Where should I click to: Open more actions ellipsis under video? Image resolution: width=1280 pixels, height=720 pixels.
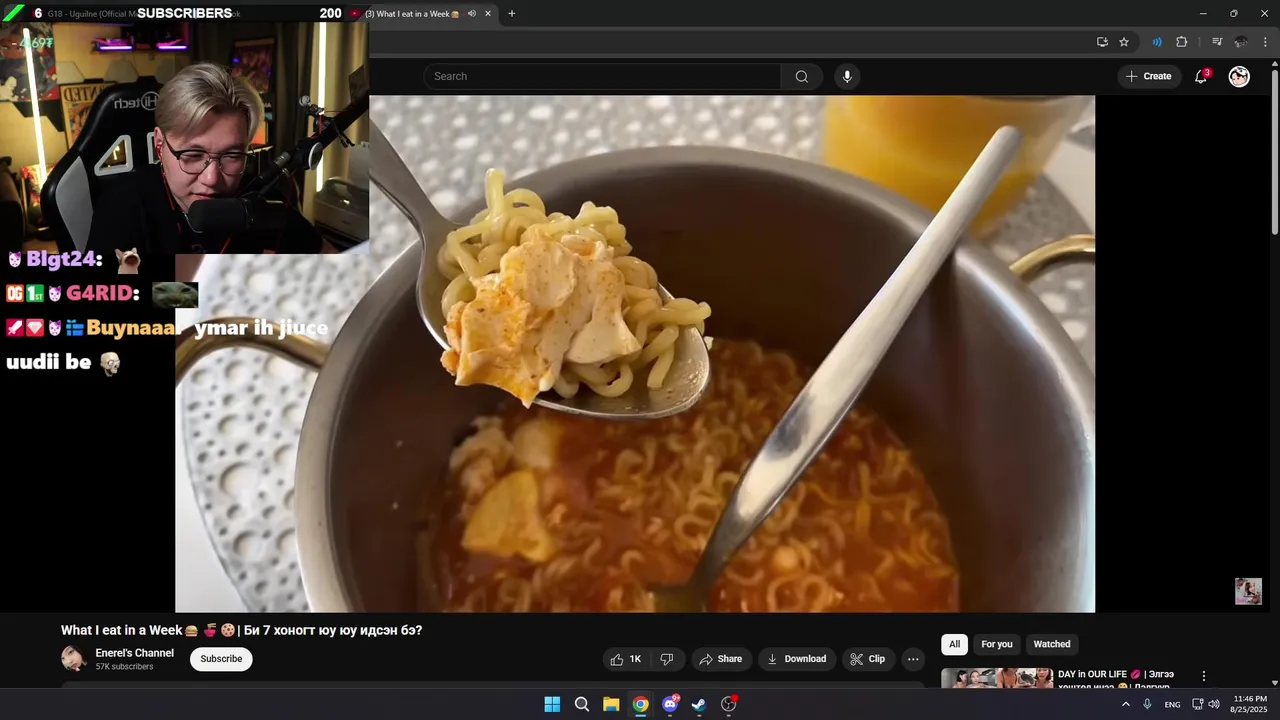pyautogui.click(x=913, y=659)
